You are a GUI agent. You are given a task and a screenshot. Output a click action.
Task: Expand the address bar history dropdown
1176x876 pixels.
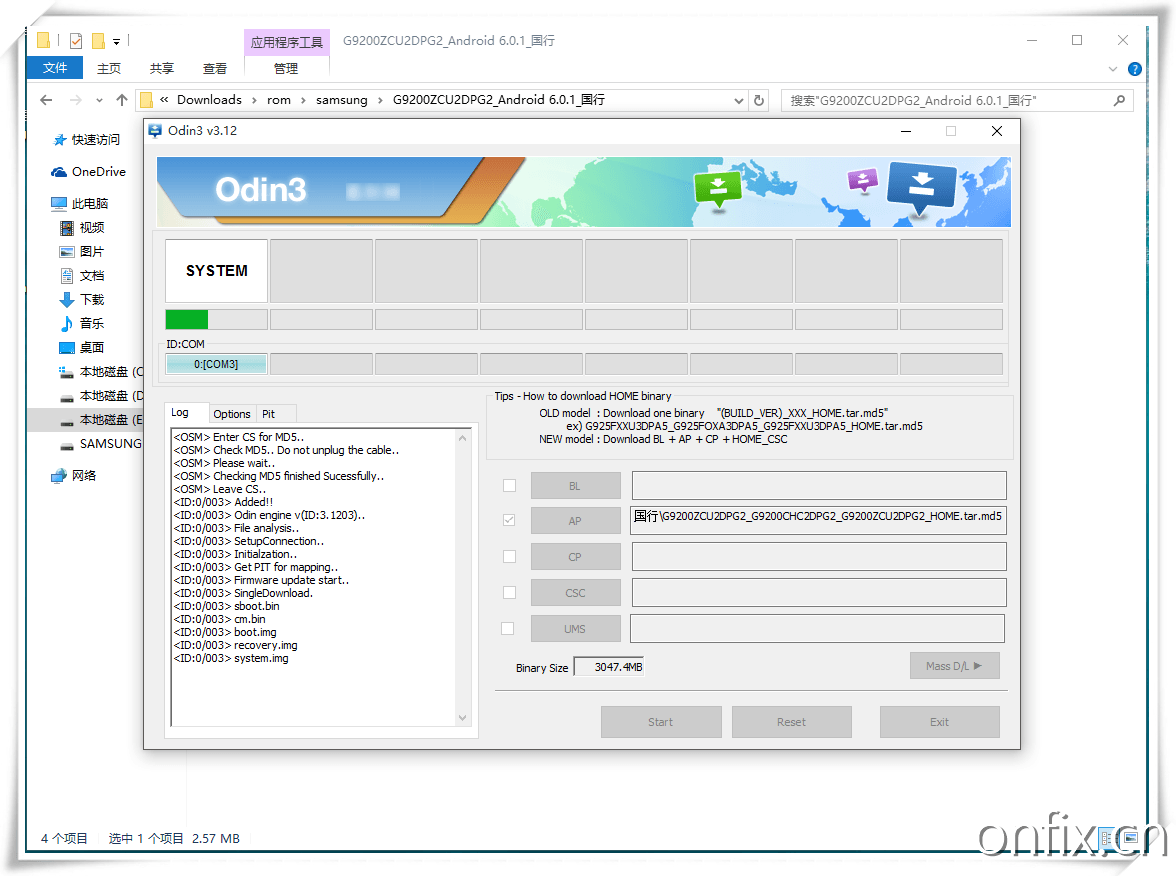[x=739, y=100]
